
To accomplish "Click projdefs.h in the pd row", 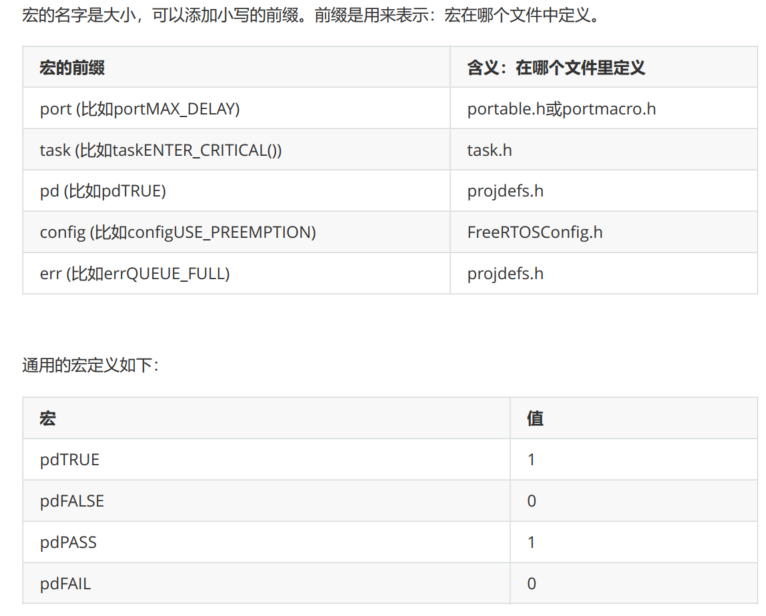I will coord(505,191).
